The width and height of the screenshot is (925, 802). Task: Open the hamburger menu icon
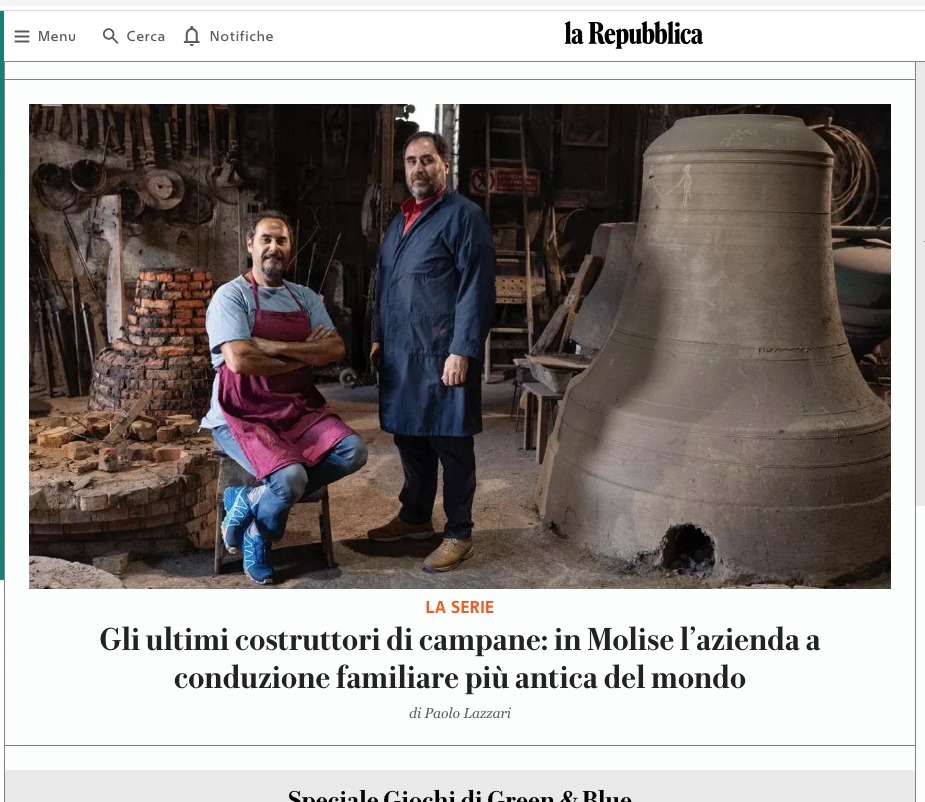[x=22, y=37]
